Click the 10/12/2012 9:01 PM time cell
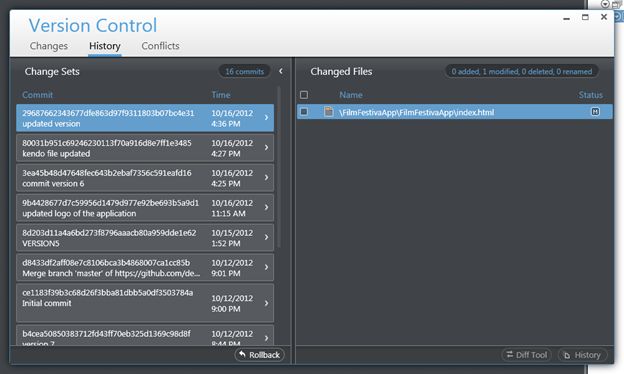The width and height of the screenshot is (624, 374). (x=232, y=268)
